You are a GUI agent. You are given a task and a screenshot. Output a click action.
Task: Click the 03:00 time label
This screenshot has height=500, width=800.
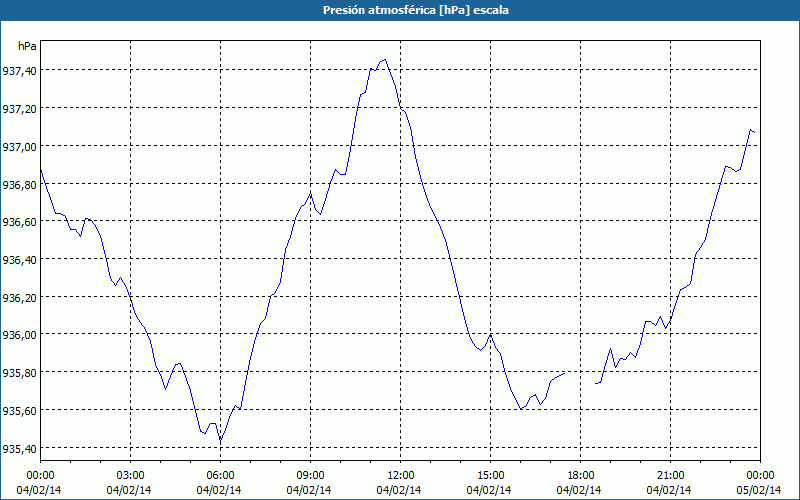click(x=130, y=476)
